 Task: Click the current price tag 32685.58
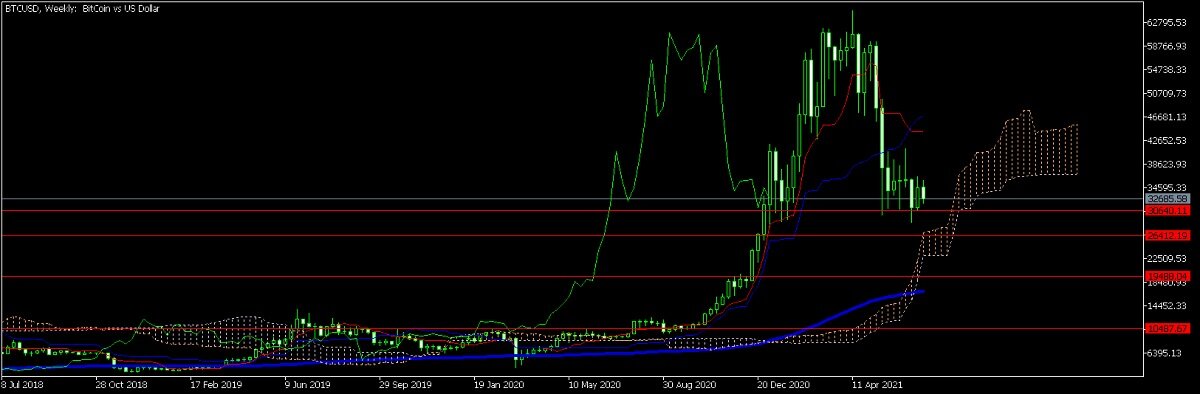[x=1168, y=199]
